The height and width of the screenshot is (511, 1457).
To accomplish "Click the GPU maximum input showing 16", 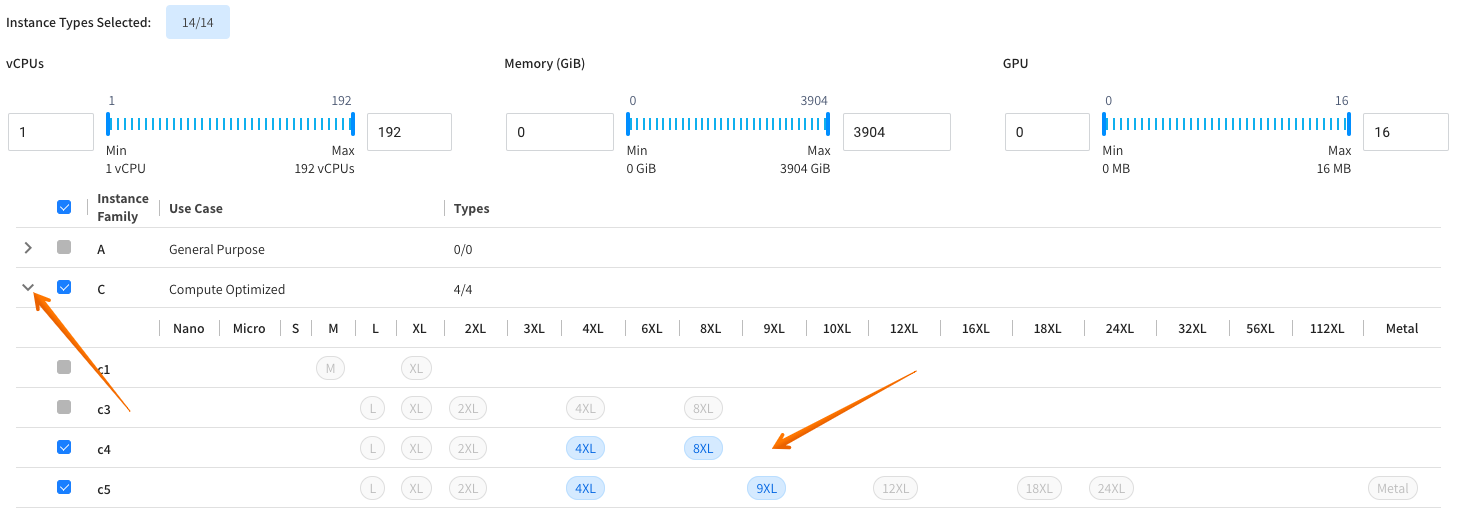I will click(x=1405, y=132).
